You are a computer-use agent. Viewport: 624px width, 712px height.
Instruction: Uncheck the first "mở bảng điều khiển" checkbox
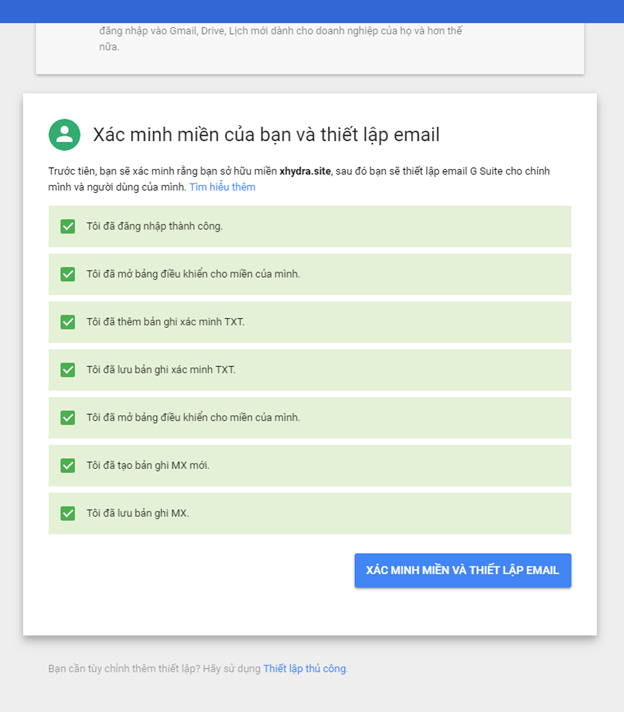point(68,274)
